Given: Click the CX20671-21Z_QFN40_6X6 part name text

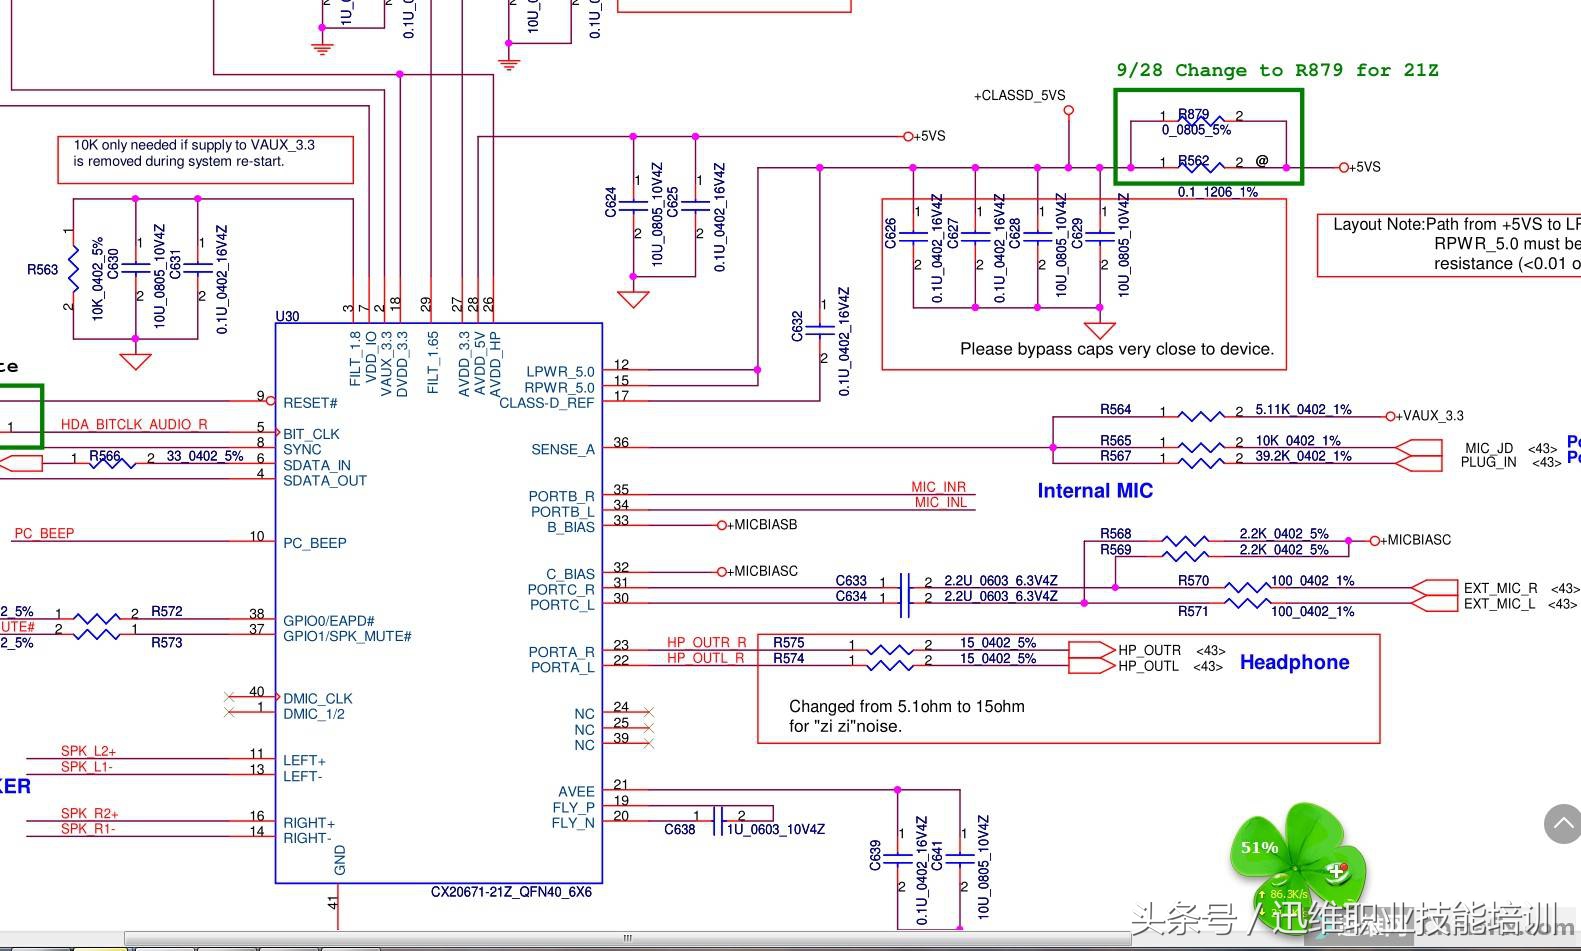Looking at the screenshot, I should [511, 892].
